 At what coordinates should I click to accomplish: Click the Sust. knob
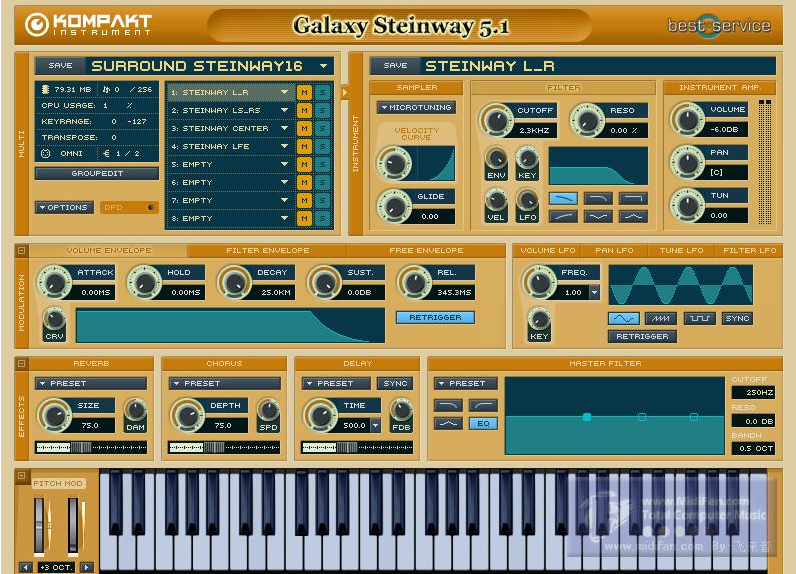pyautogui.click(x=324, y=283)
